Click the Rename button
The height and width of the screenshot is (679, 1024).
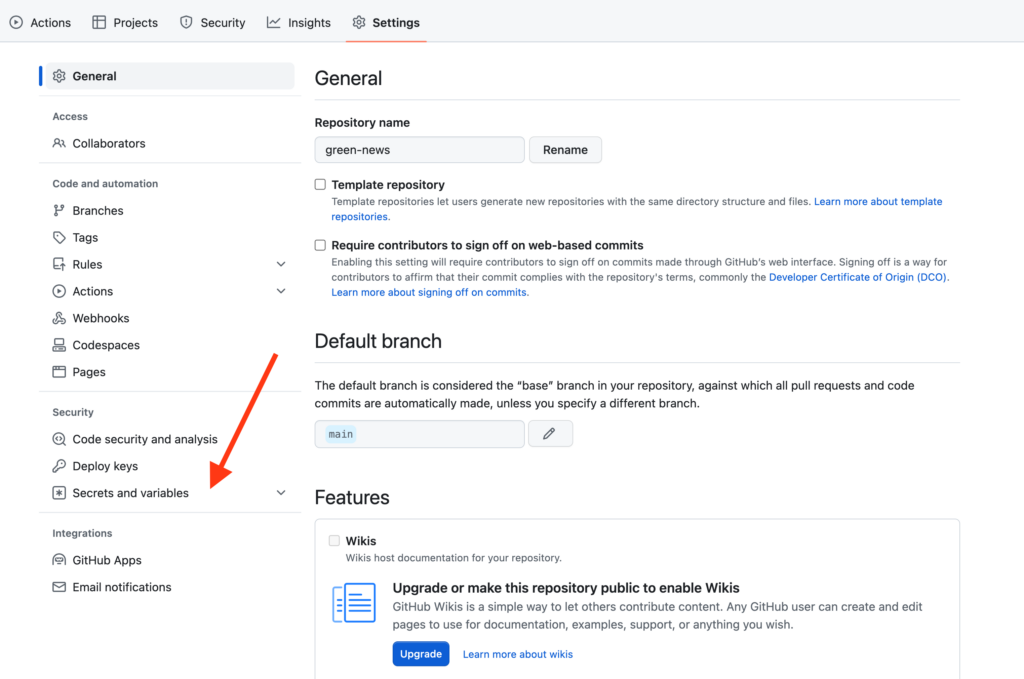pyautogui.click(x=565, y=150)
